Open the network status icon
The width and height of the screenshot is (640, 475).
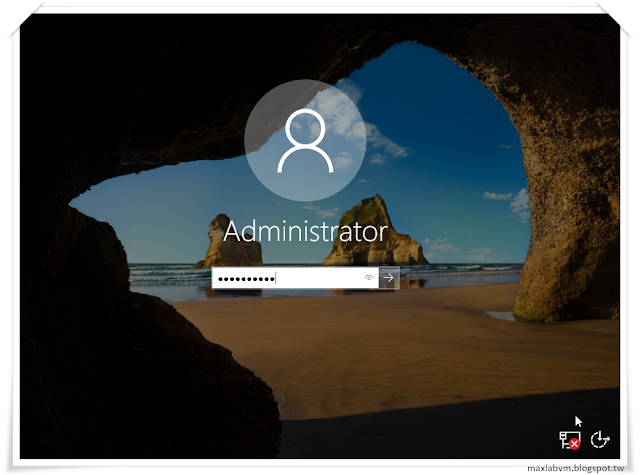pyautogui.click(x=570, y=440)
